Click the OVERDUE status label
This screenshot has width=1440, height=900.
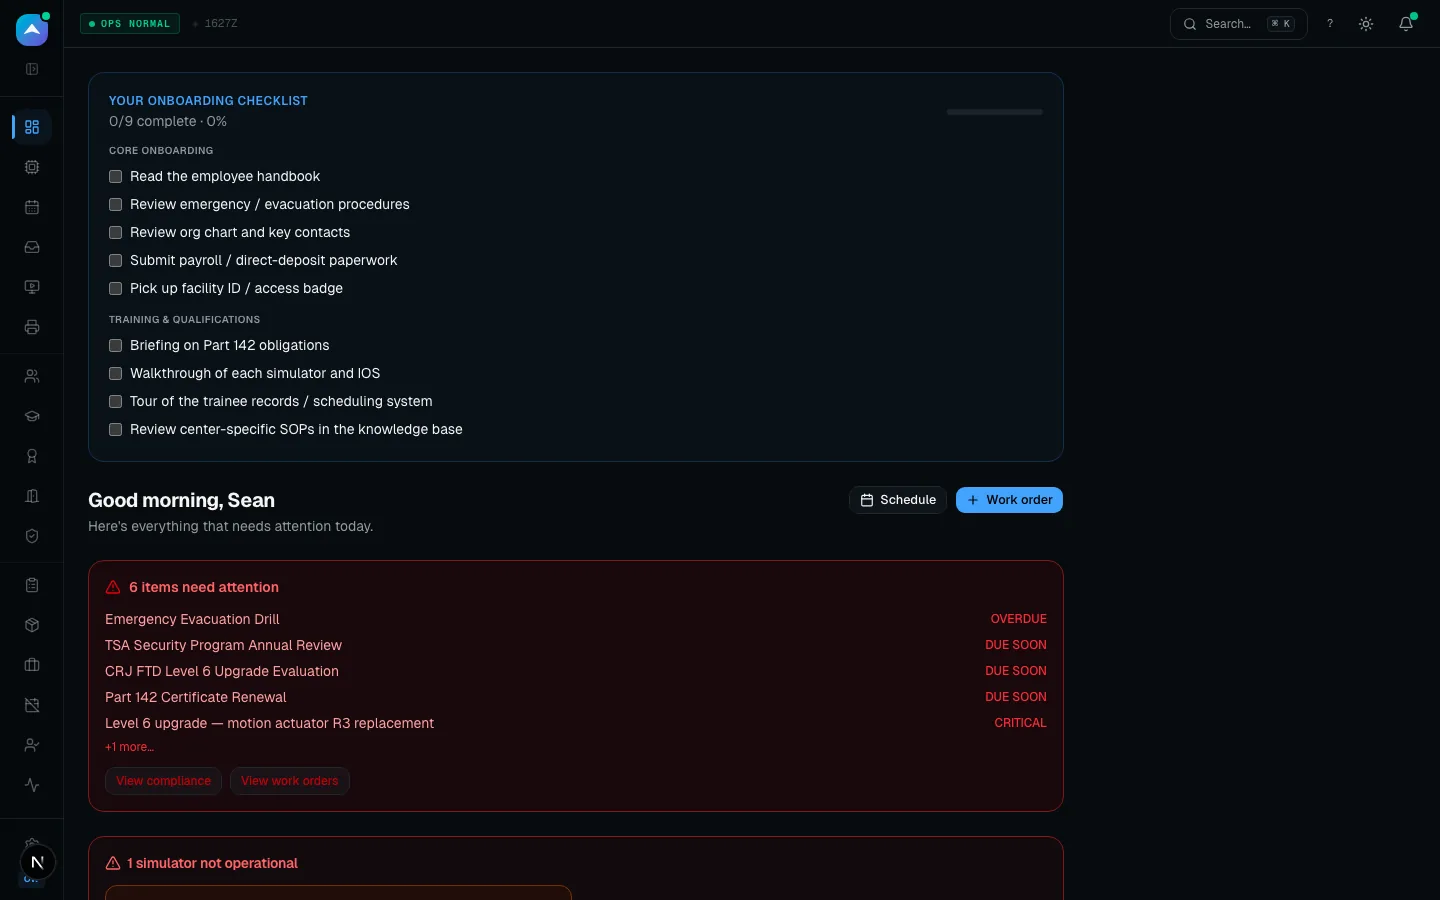click(x=1019, y=619)
